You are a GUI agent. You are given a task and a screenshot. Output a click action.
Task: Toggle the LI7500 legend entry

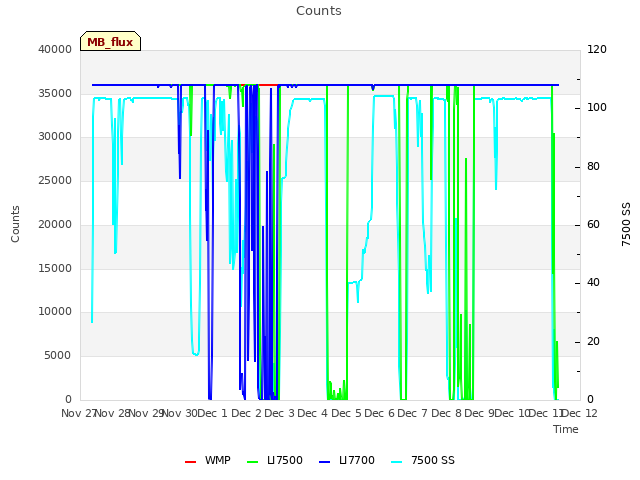click(x=275, y=460)
